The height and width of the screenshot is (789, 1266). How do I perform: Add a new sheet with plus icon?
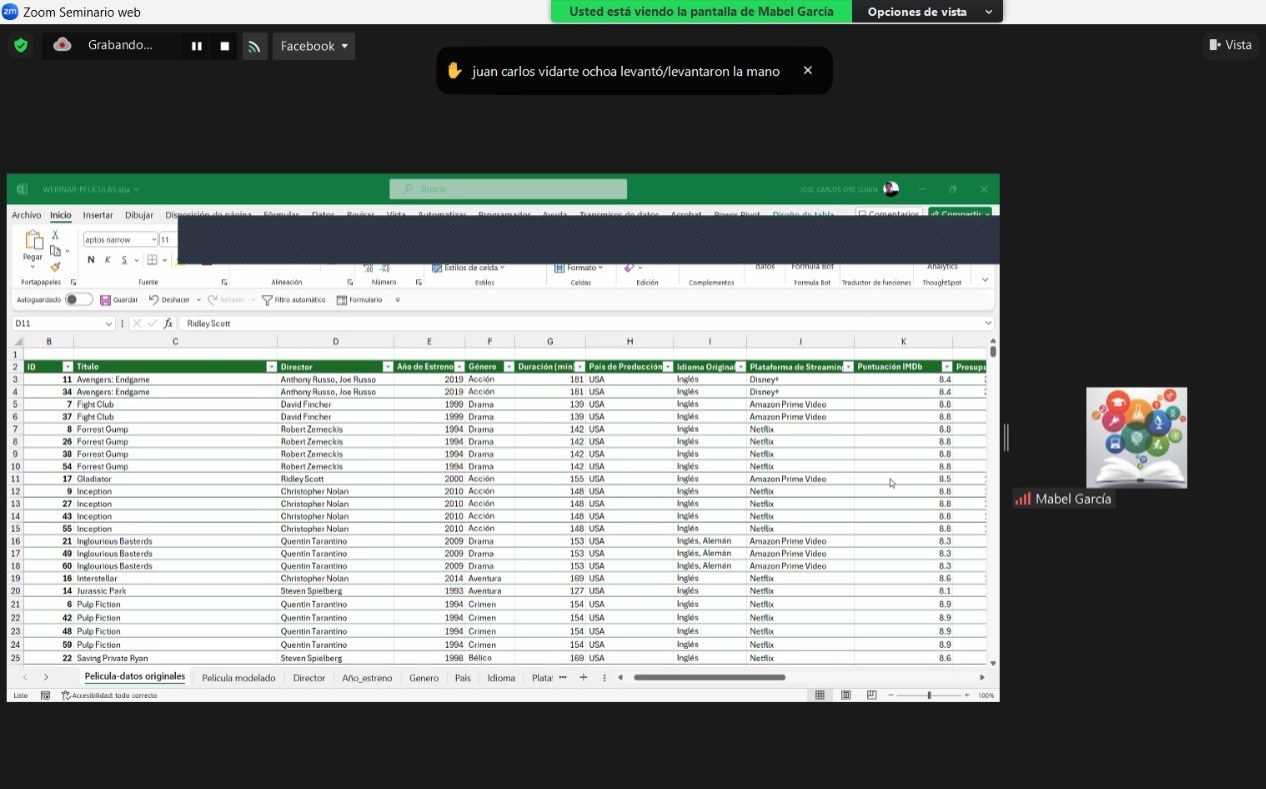(583, 678)
